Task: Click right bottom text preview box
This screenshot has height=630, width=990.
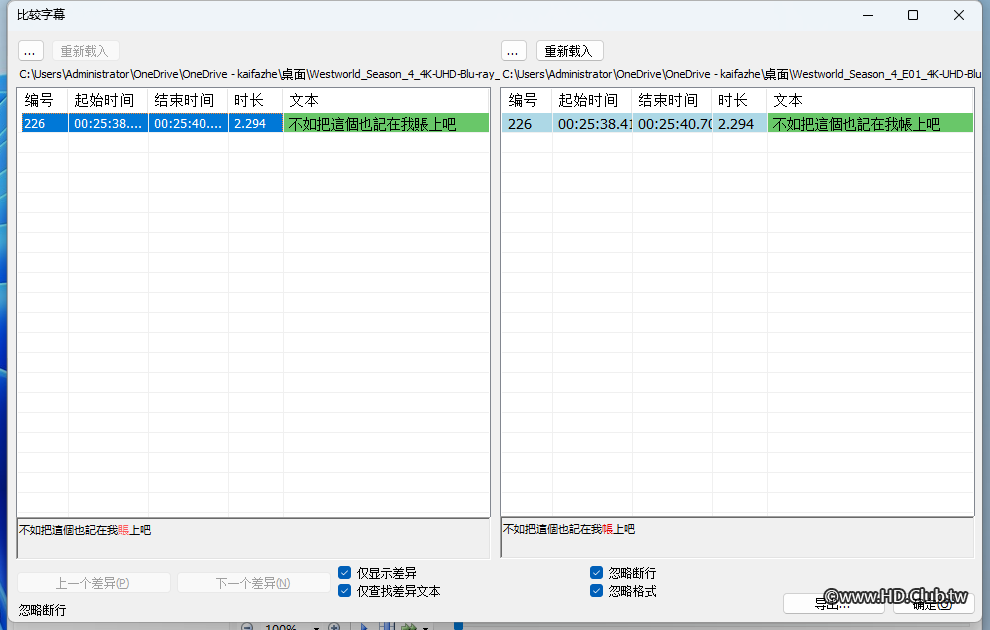Action: click(x=737, y=538)
